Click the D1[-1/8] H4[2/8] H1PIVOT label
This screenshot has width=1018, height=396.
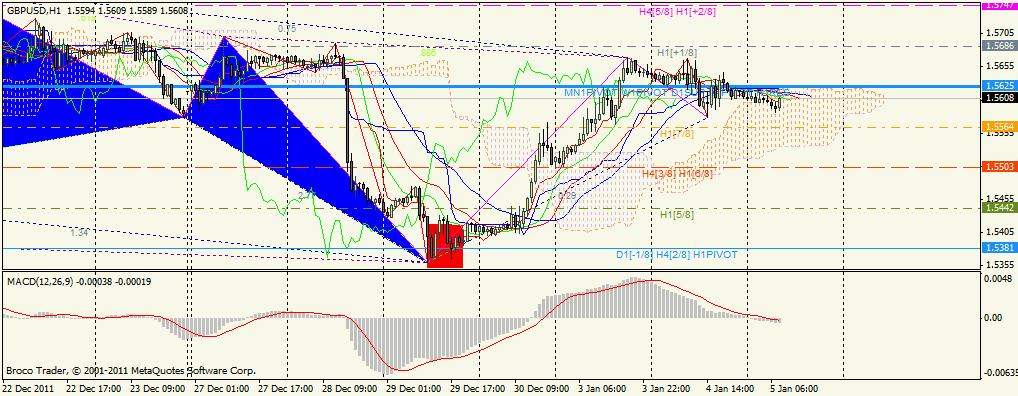(677, 255)
